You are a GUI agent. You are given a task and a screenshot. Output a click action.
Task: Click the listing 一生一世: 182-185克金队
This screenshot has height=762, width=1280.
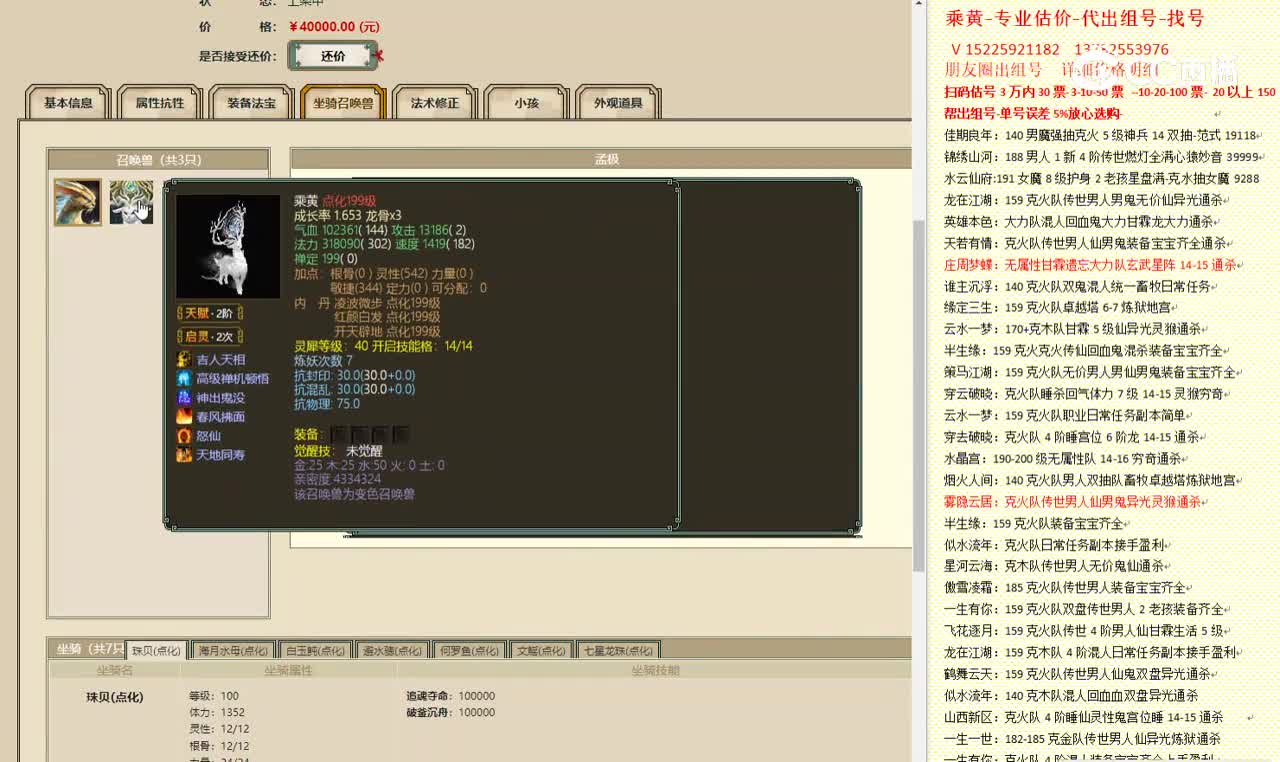point(1082,739)
